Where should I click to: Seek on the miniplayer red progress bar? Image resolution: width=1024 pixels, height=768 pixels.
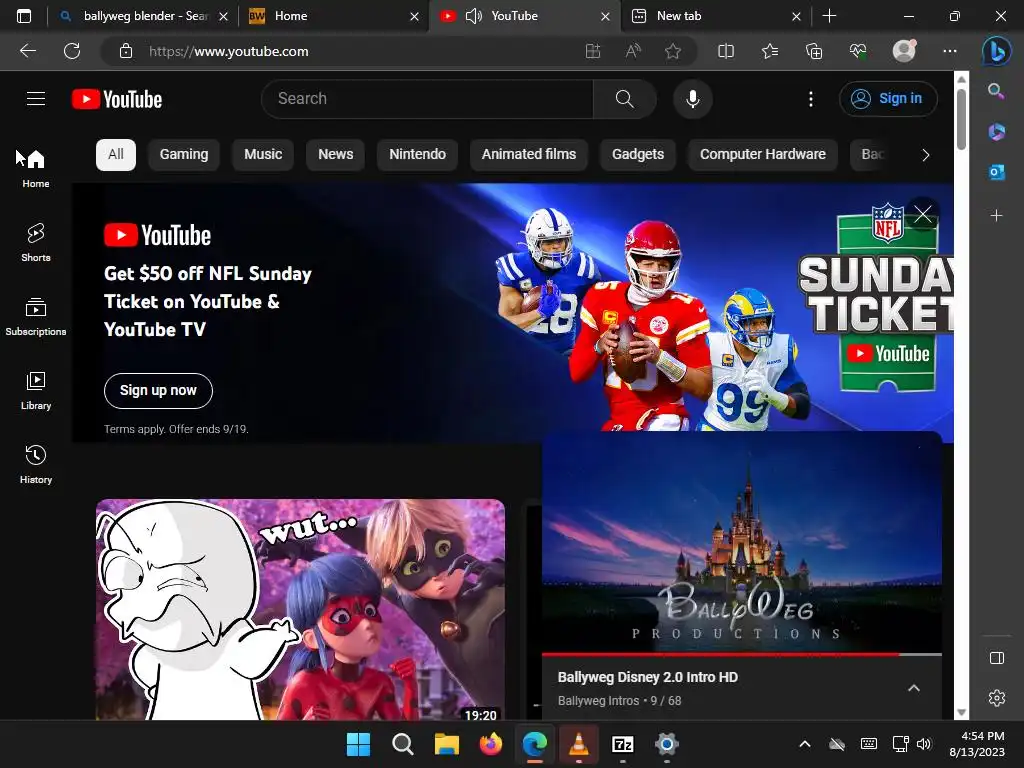pos(742,654)
